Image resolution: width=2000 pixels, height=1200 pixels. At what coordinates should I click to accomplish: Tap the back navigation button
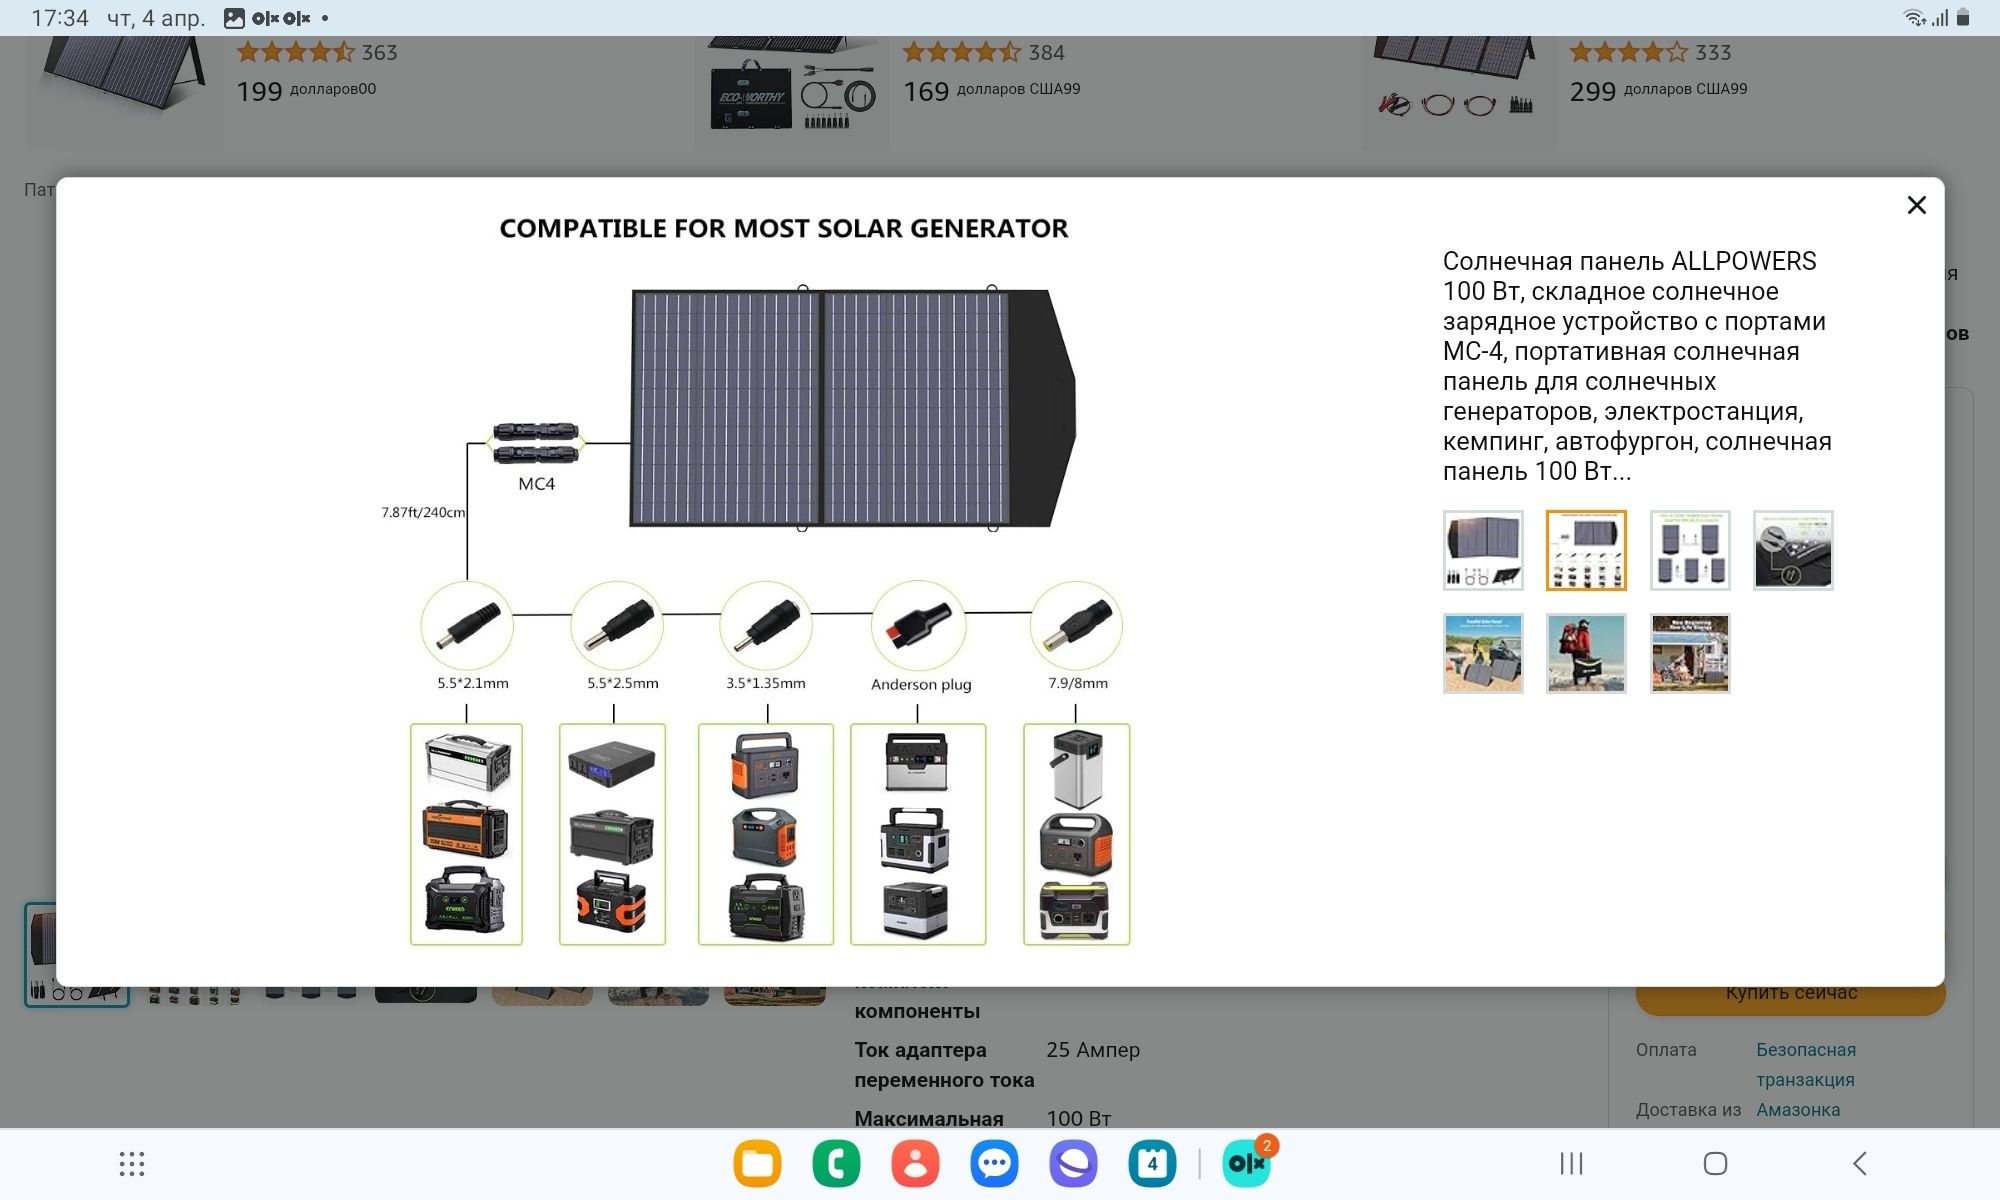point(1859,1163)
